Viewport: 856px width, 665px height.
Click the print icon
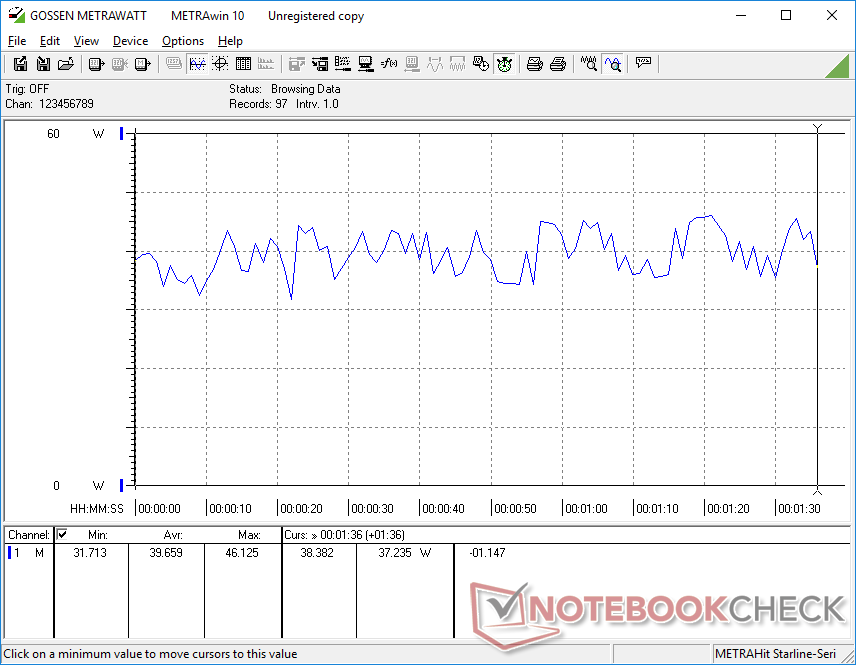[557, 64]
